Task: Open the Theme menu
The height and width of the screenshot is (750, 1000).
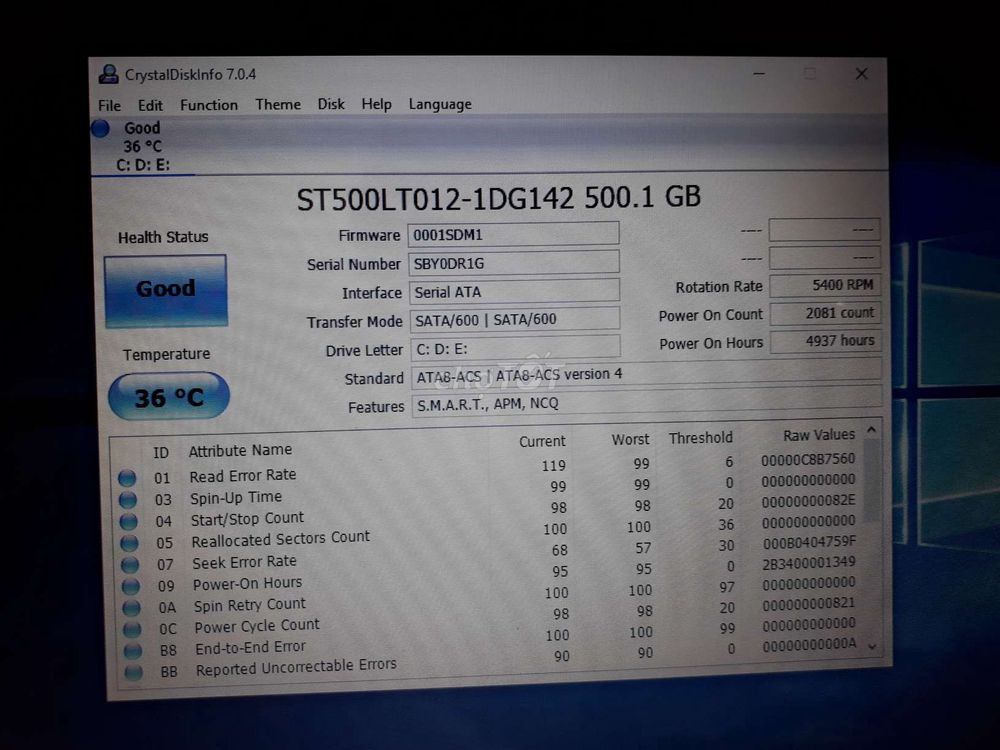Action: point(277,104)
